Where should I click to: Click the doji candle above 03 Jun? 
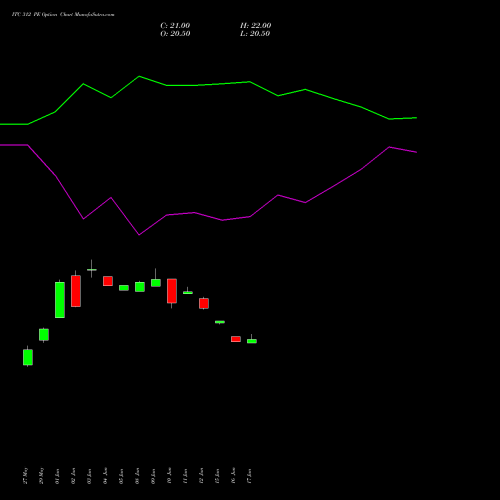click(92, 269)
